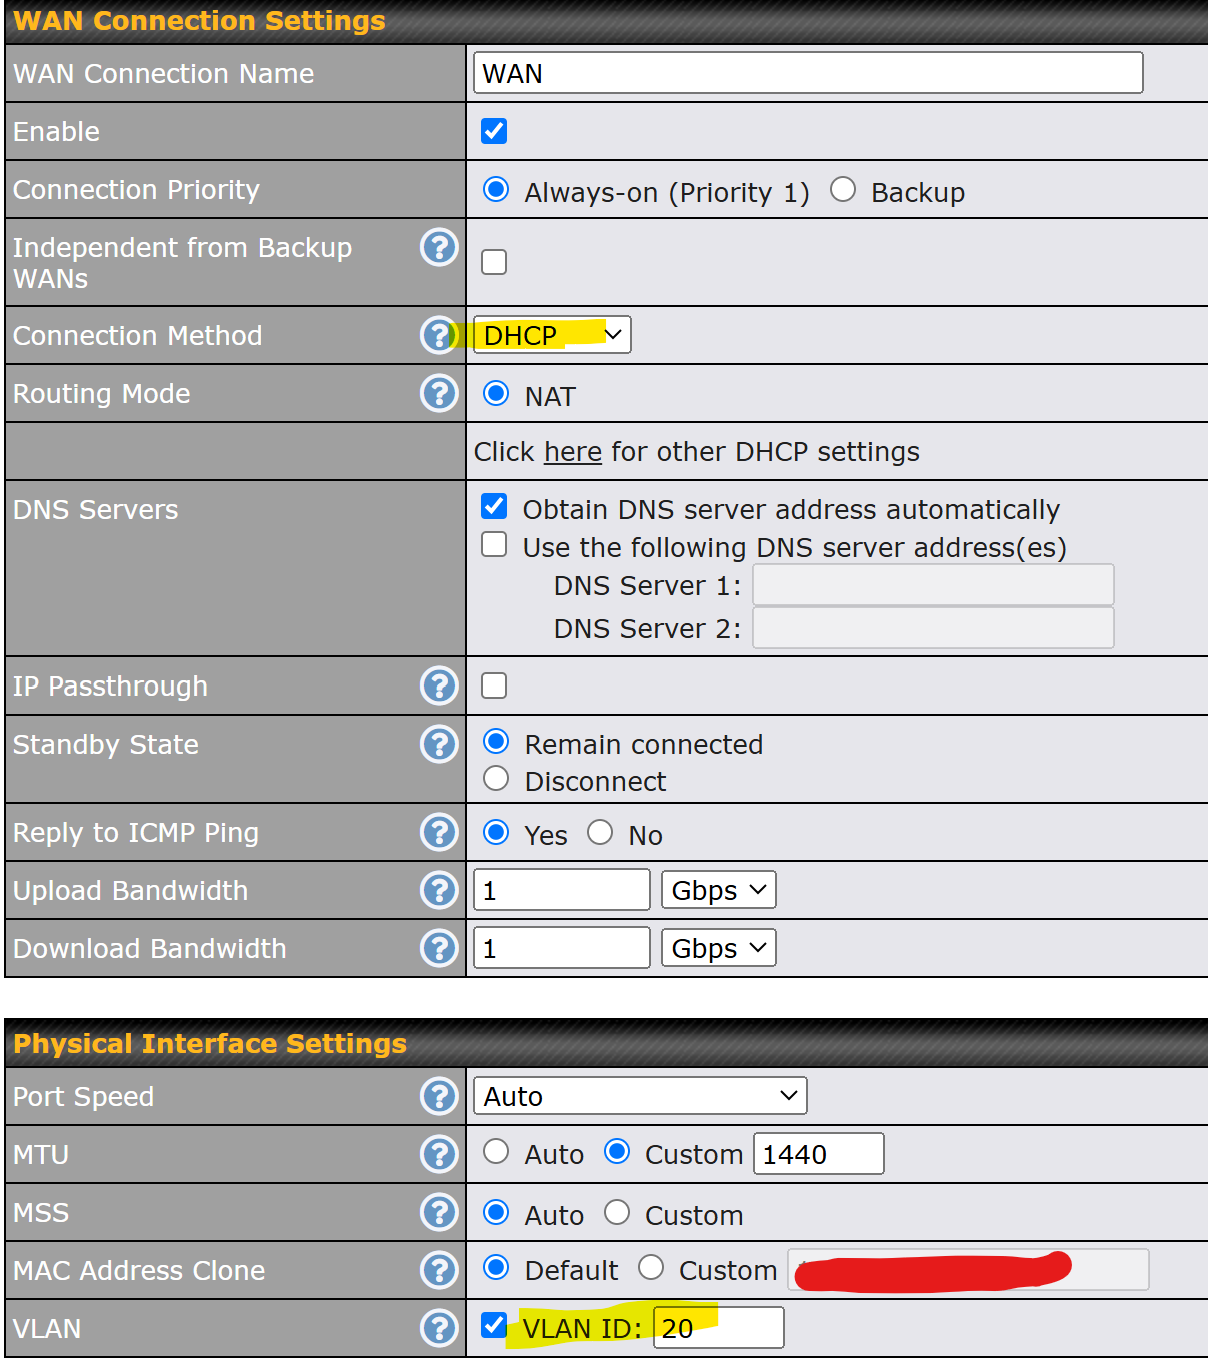Open help for Connection Method
Viewport: 1208px width, 1366px height.
pos(439,335)
